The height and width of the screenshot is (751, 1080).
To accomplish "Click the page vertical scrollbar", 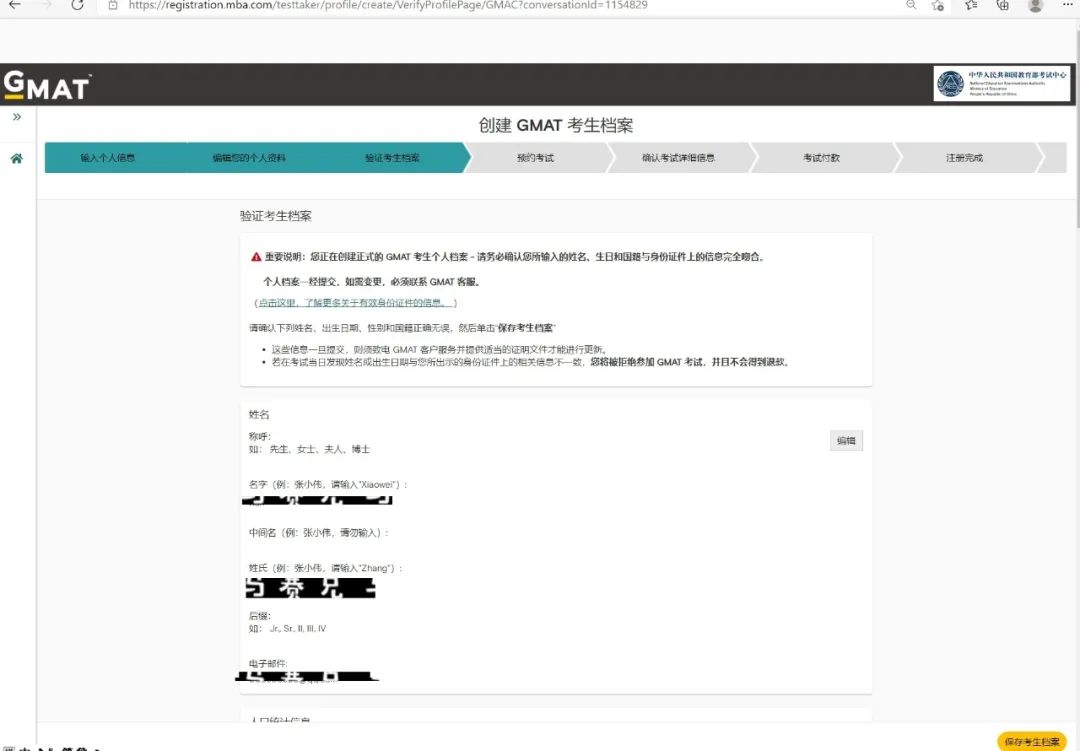I will (x=1077, y=131).
